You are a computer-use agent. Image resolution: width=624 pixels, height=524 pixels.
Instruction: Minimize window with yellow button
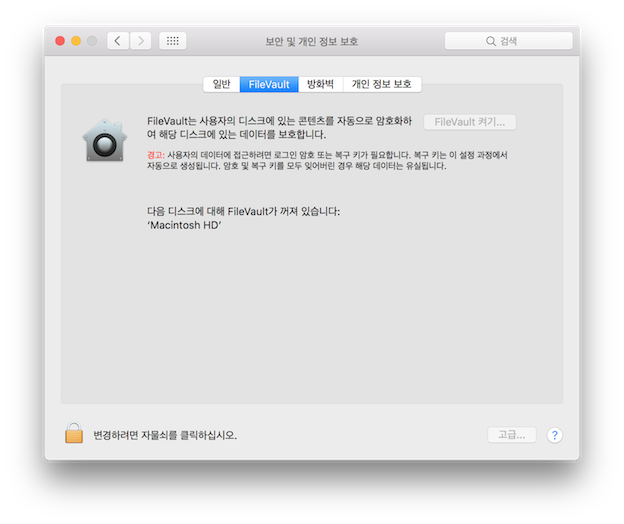76,41
